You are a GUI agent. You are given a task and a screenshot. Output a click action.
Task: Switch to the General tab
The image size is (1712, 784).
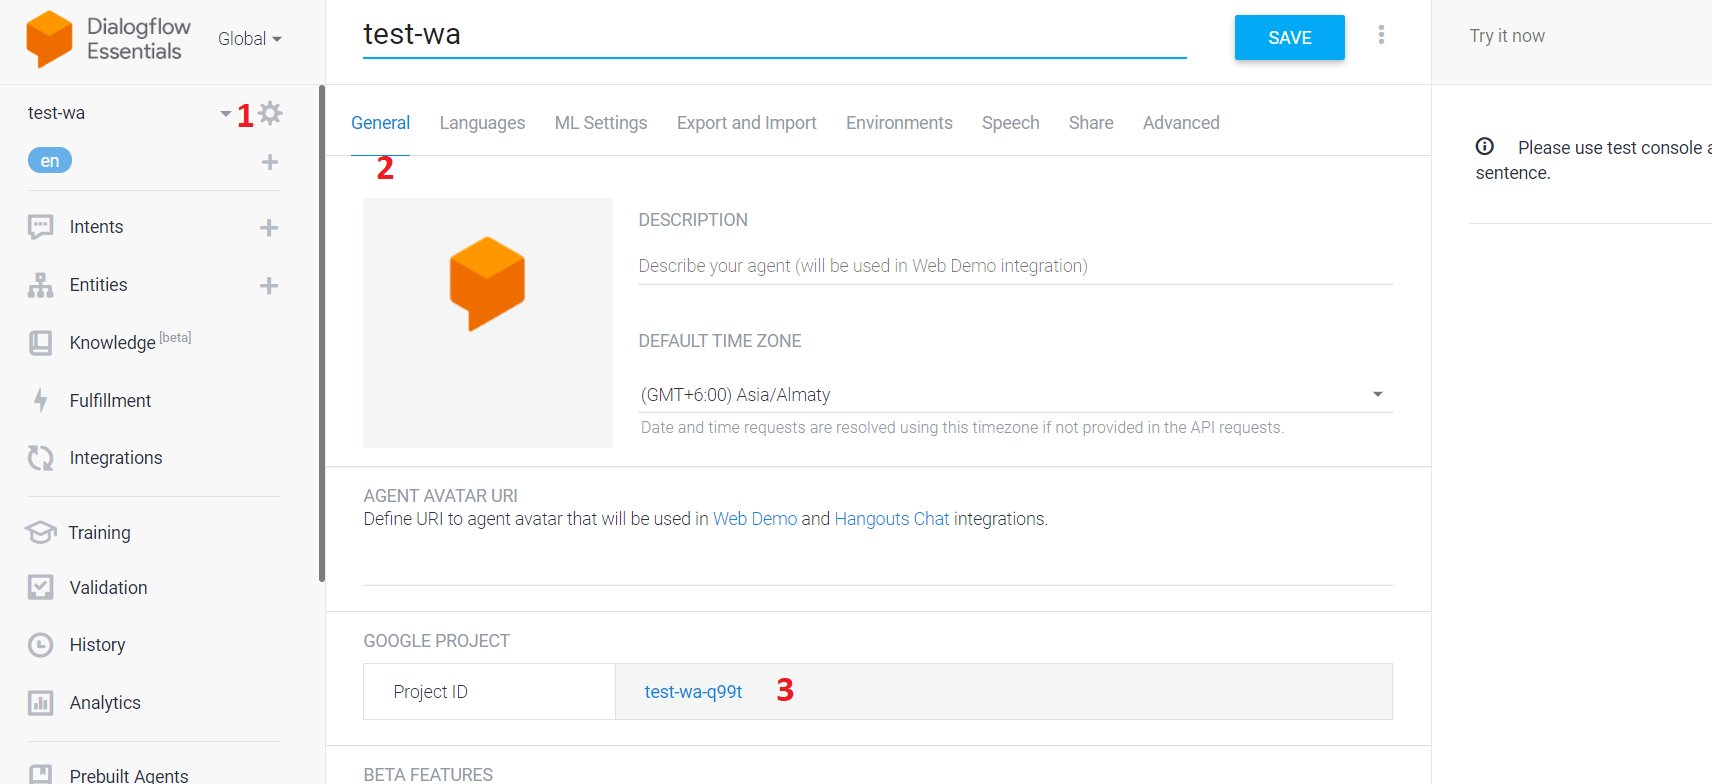380,123
